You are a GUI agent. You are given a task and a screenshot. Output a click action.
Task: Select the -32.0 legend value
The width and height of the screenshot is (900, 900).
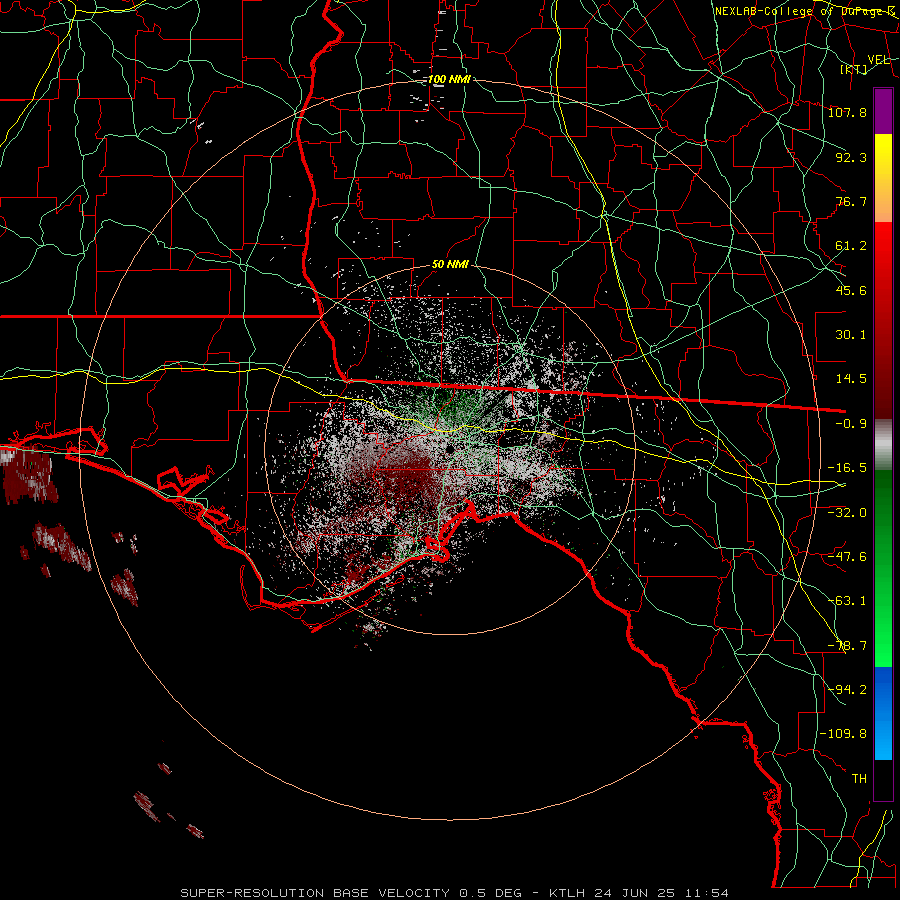tap(848, 512)
